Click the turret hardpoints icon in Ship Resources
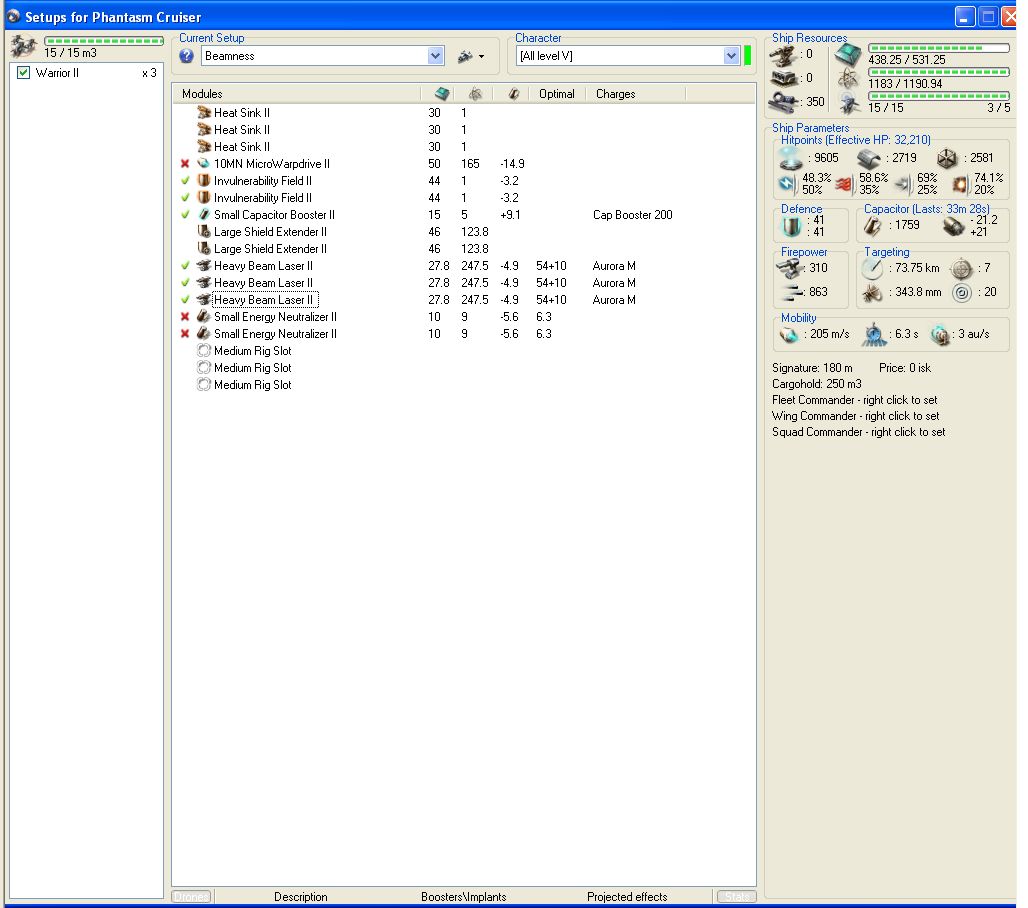Screen dimensions: 1028x908 783,56
